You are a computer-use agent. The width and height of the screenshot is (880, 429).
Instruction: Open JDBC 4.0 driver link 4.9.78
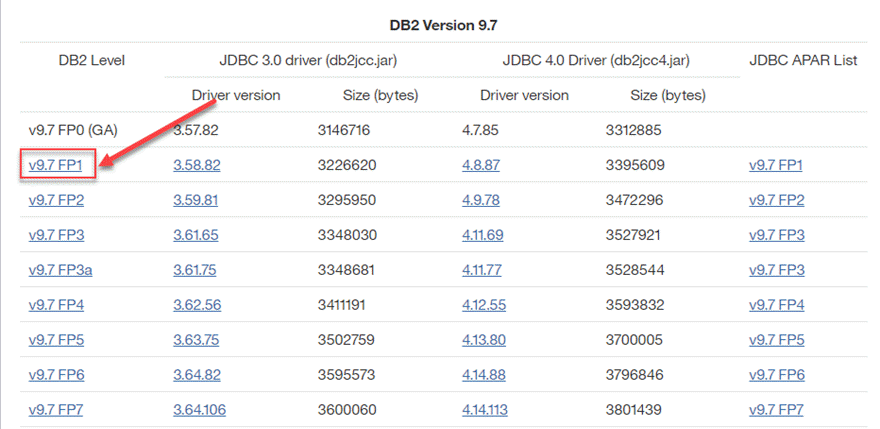[481, 200]
